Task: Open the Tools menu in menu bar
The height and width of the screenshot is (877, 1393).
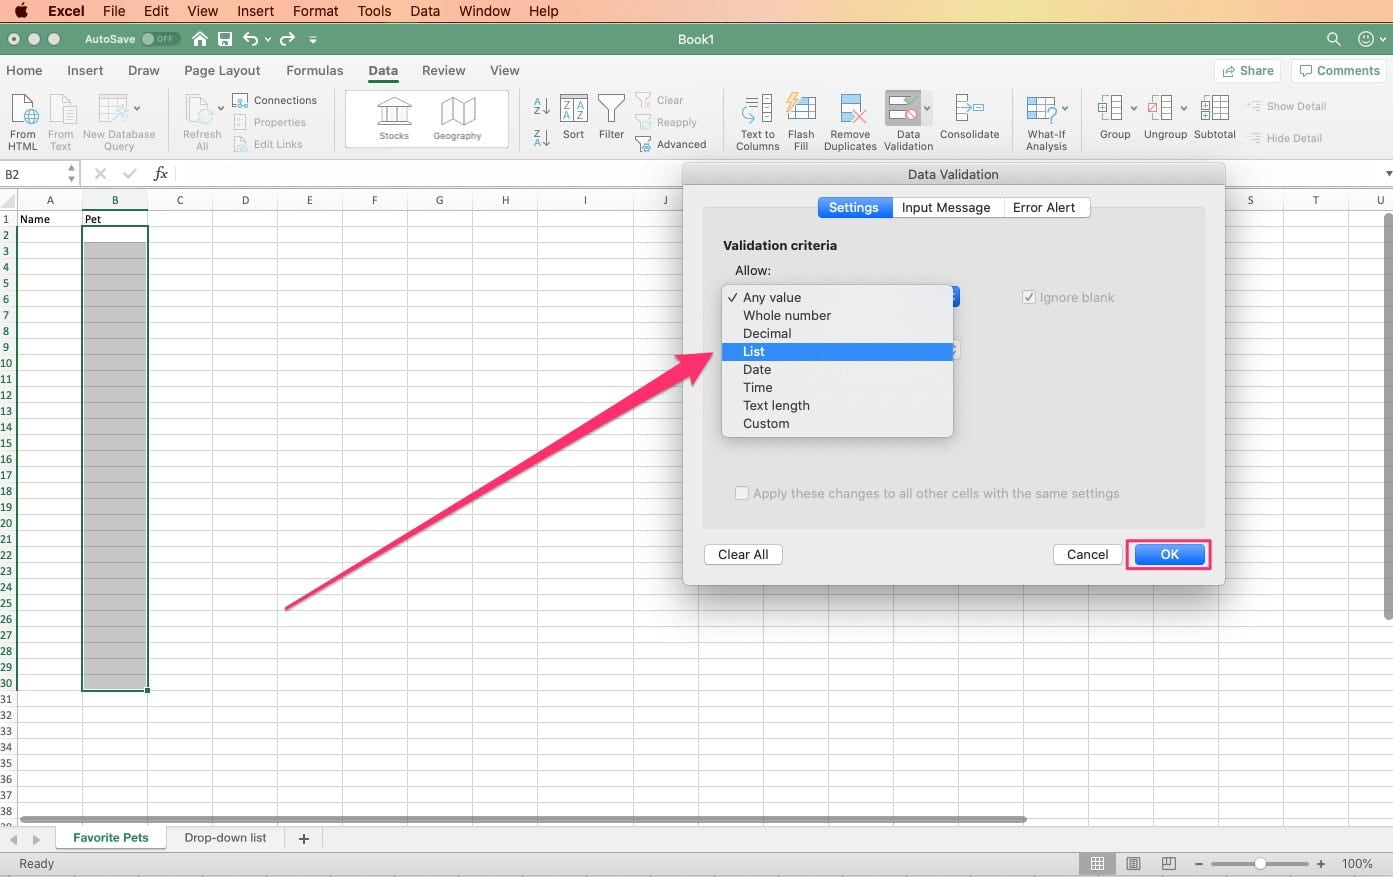Action: (374, 11)
